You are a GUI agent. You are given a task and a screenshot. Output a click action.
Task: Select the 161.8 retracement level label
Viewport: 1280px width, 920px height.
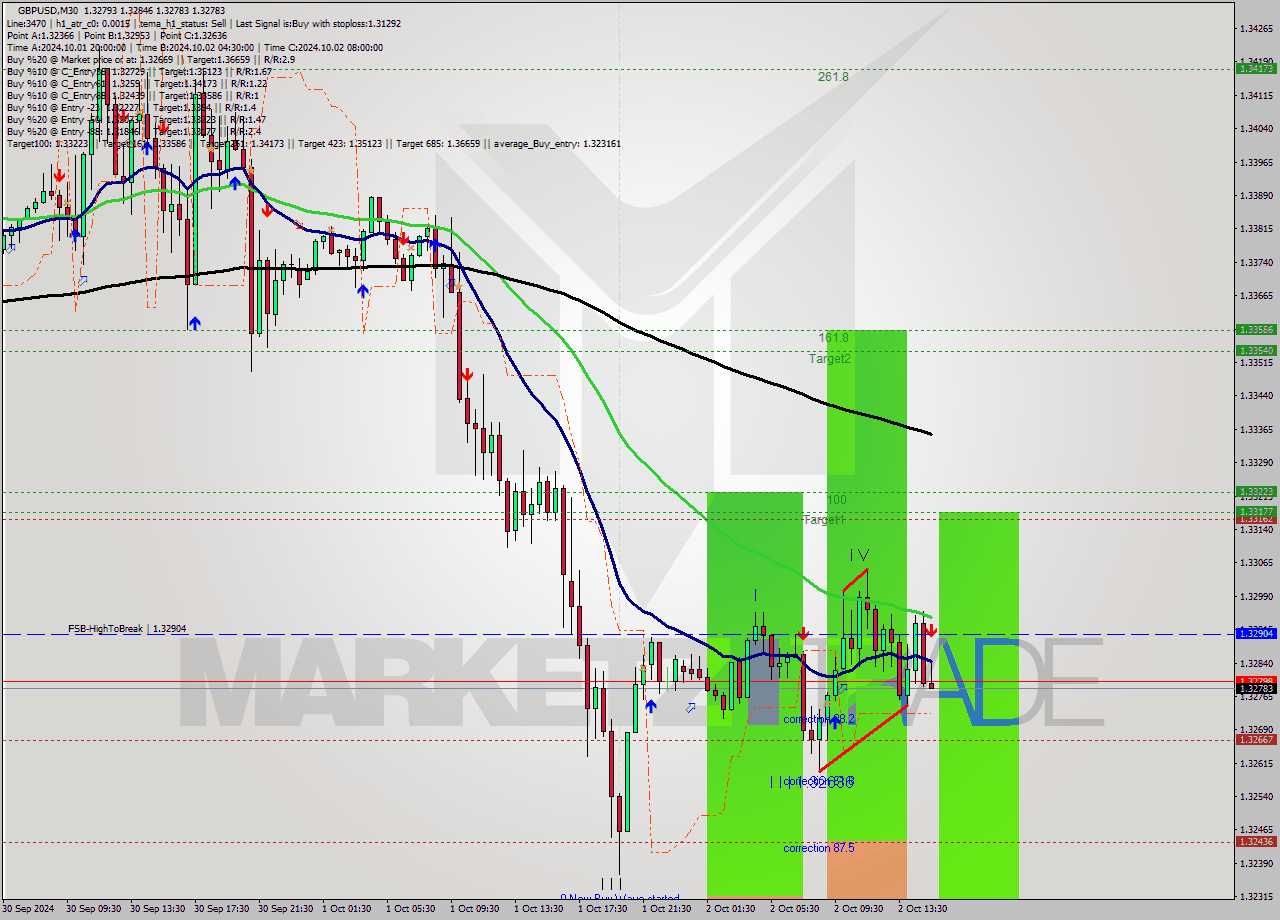833,337
